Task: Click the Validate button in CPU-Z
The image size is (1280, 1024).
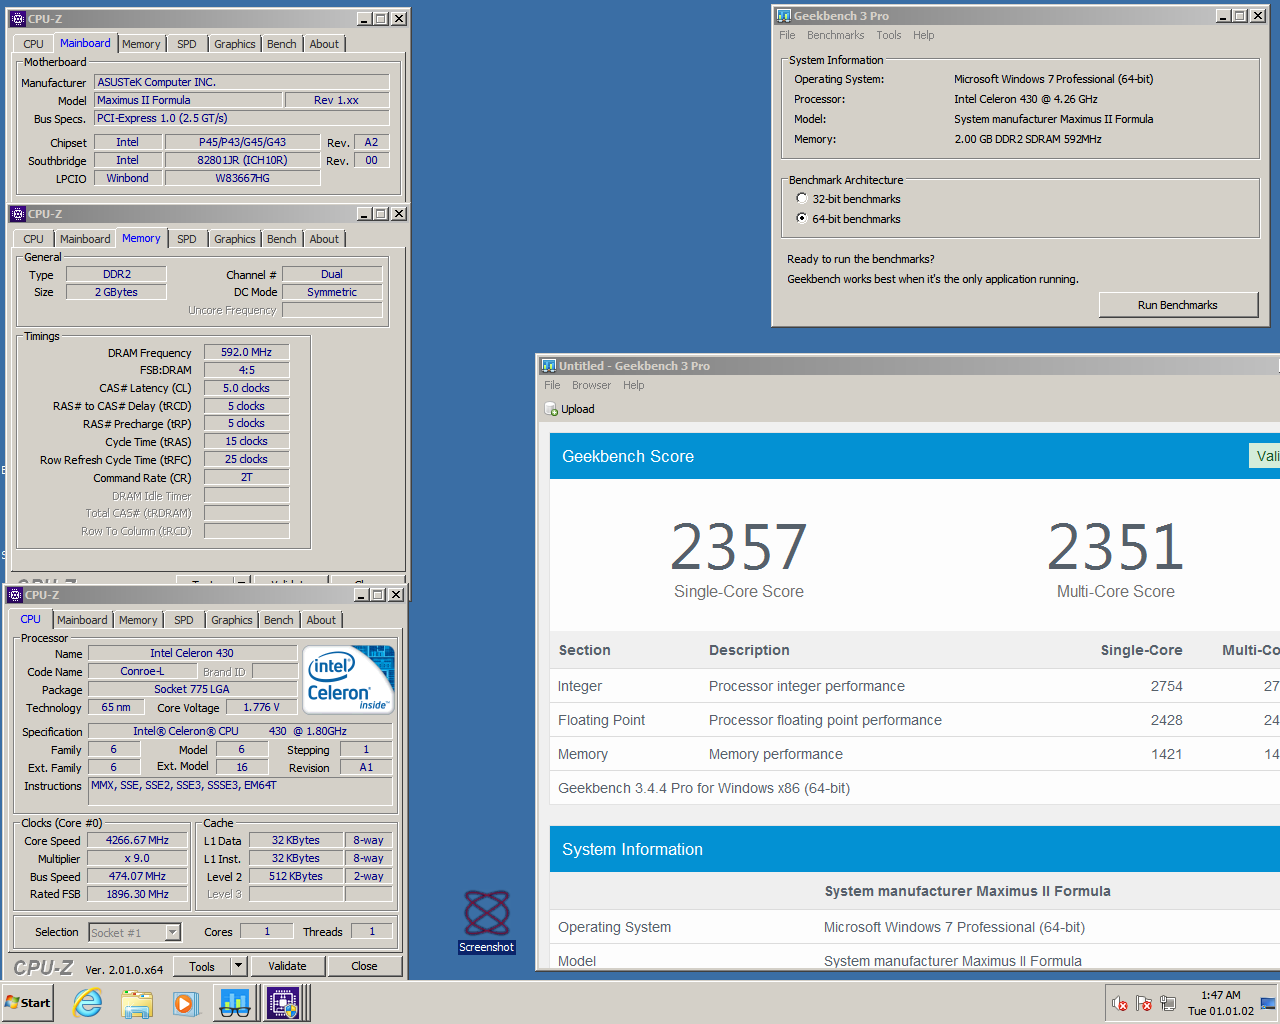Action: pyautogui.click(x=287, y=966)
